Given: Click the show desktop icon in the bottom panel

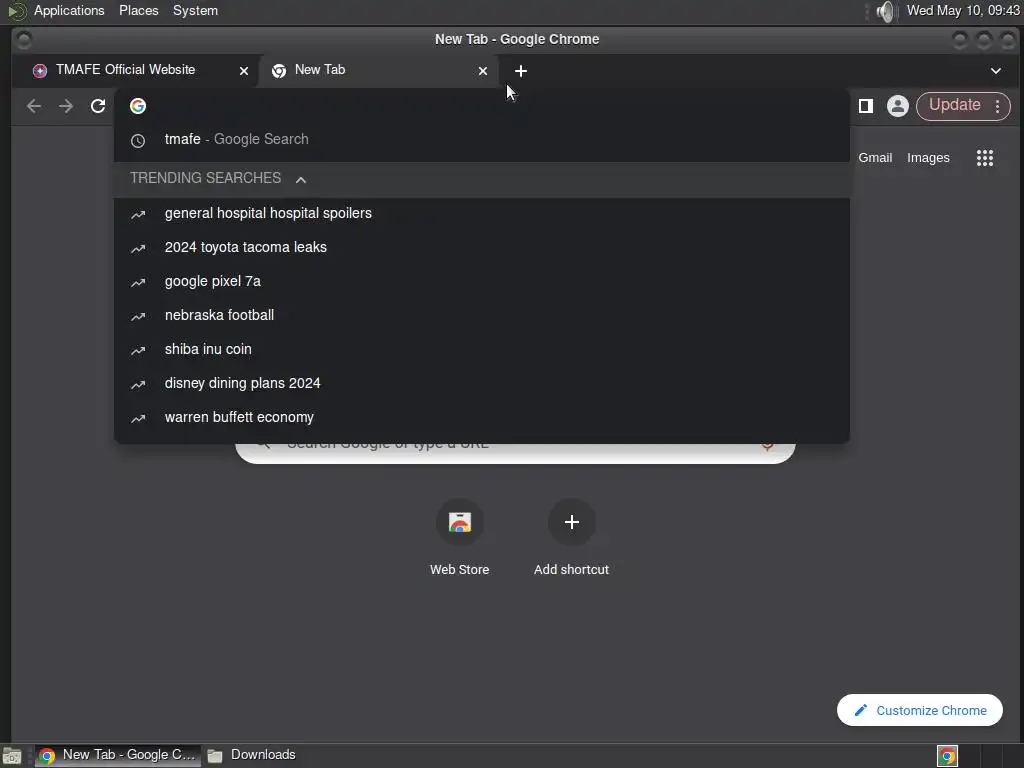Looking at the screenshot, I should [x=12, y=756].
